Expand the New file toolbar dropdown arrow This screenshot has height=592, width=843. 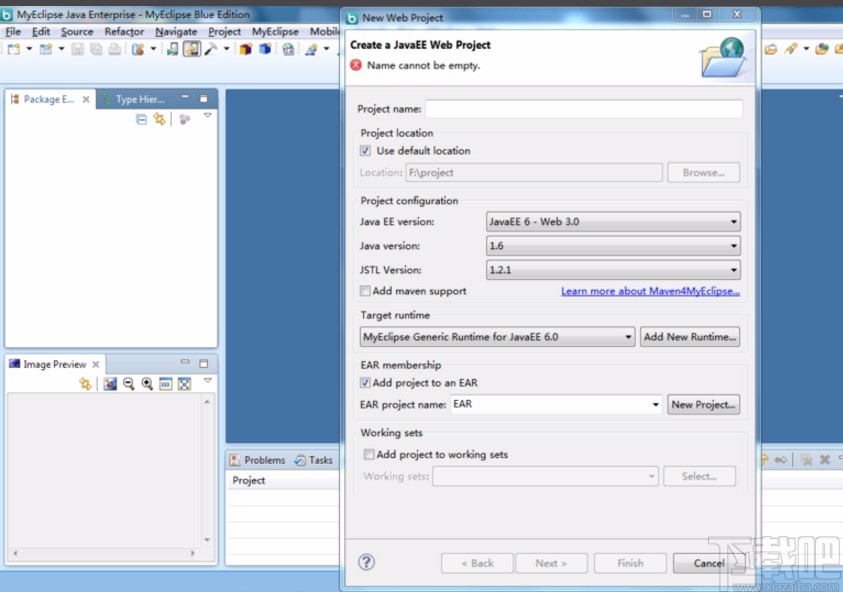[29, 49]
